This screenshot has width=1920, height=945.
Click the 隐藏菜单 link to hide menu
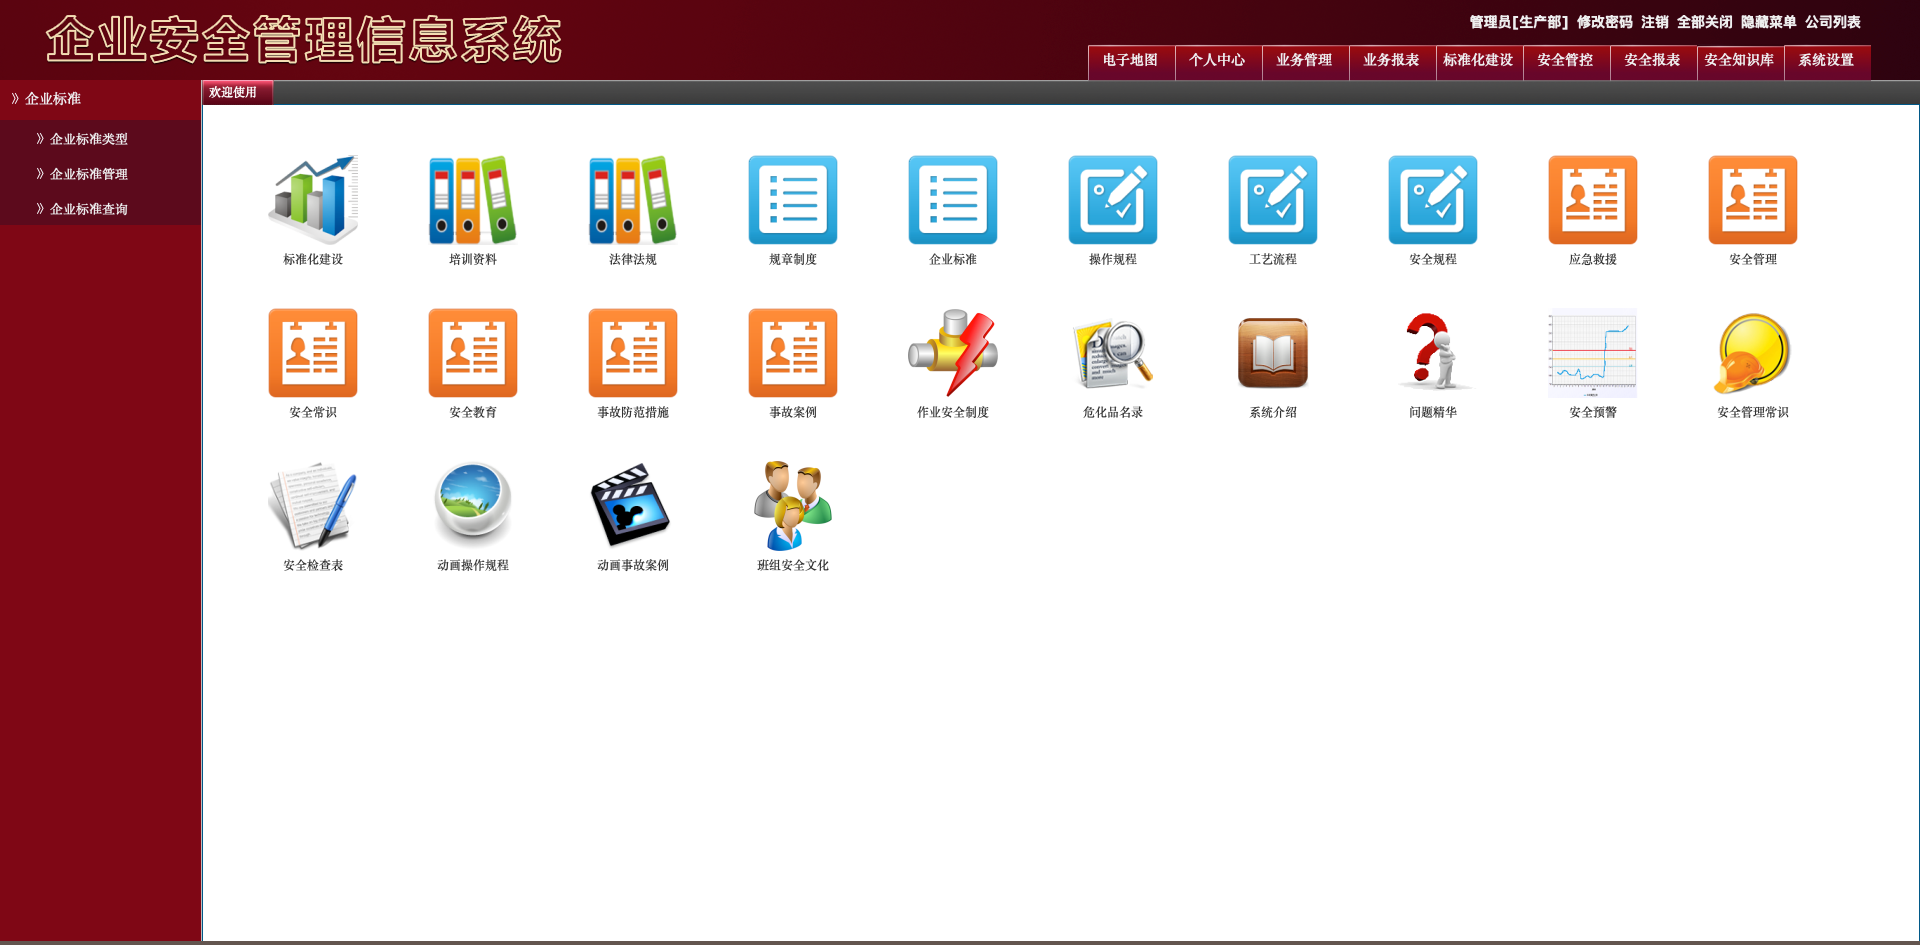click(x=1768, y=22)
